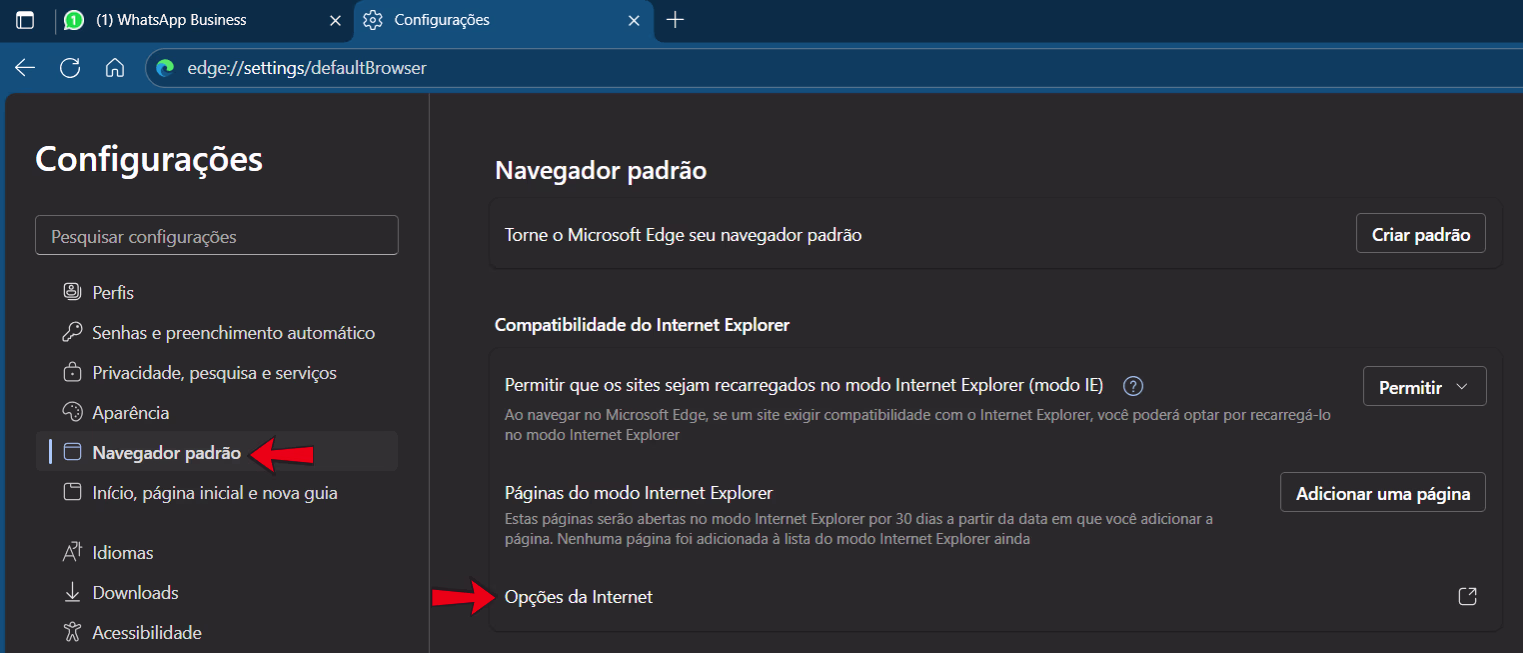Screen dimensions: 1524x653
Task: Open Downloads settings section
Action: coord(217,593)
